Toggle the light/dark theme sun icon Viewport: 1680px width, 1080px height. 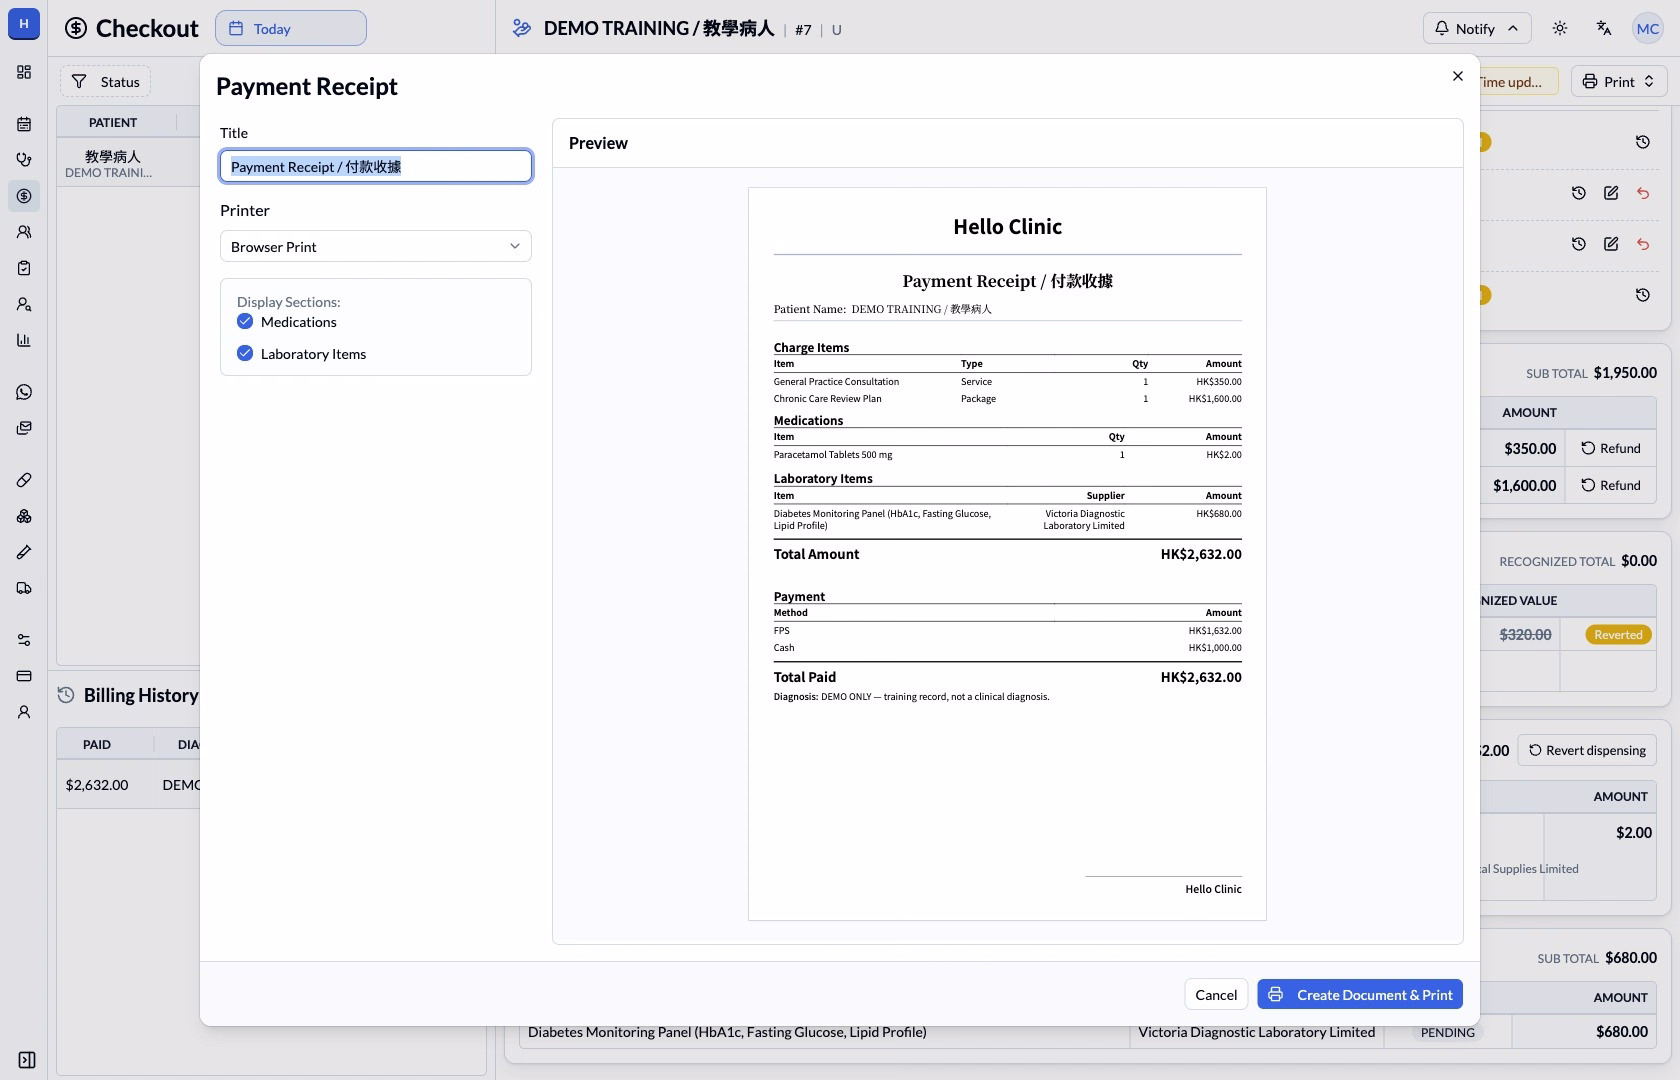tap(1560, 28)
